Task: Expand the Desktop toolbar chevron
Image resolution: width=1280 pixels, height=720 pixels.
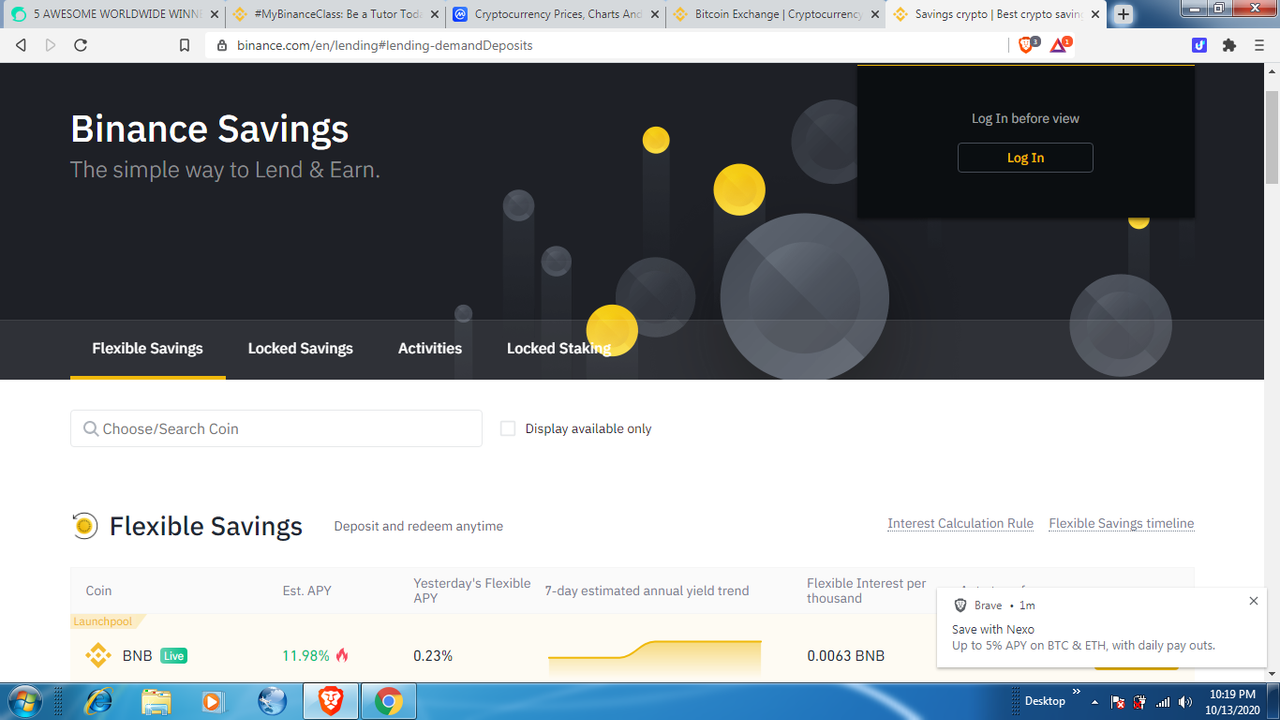Action: coord(1077,691)
